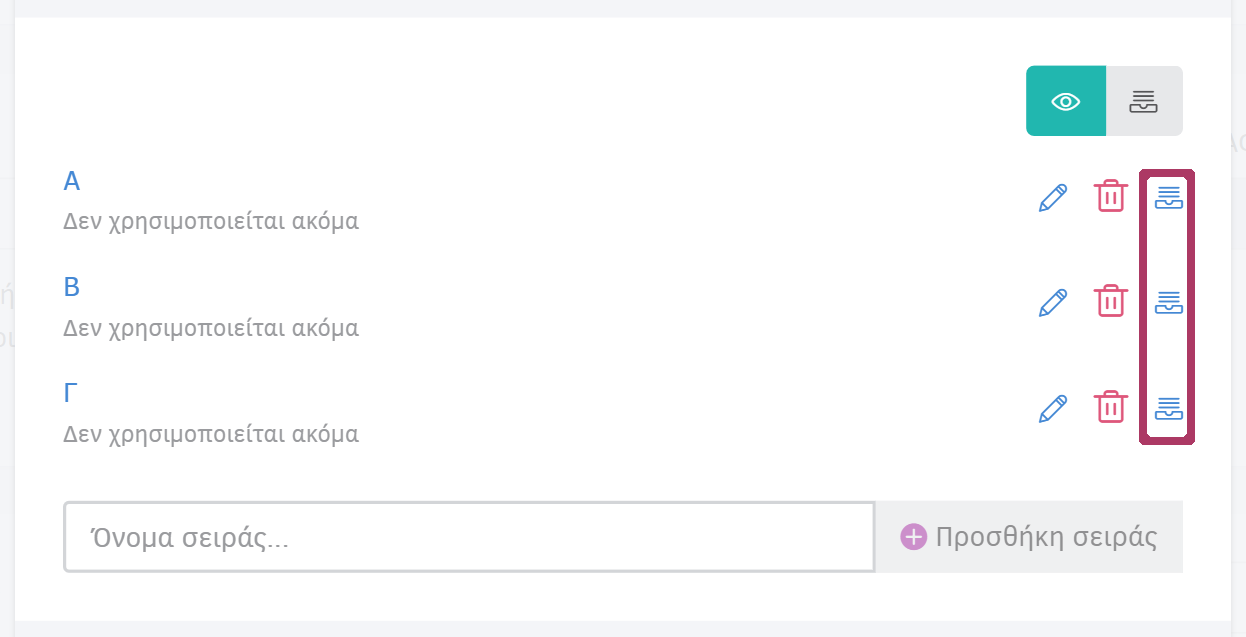1246x637 pixels.
Task: Open the series named Β
Action: [72, 287]
